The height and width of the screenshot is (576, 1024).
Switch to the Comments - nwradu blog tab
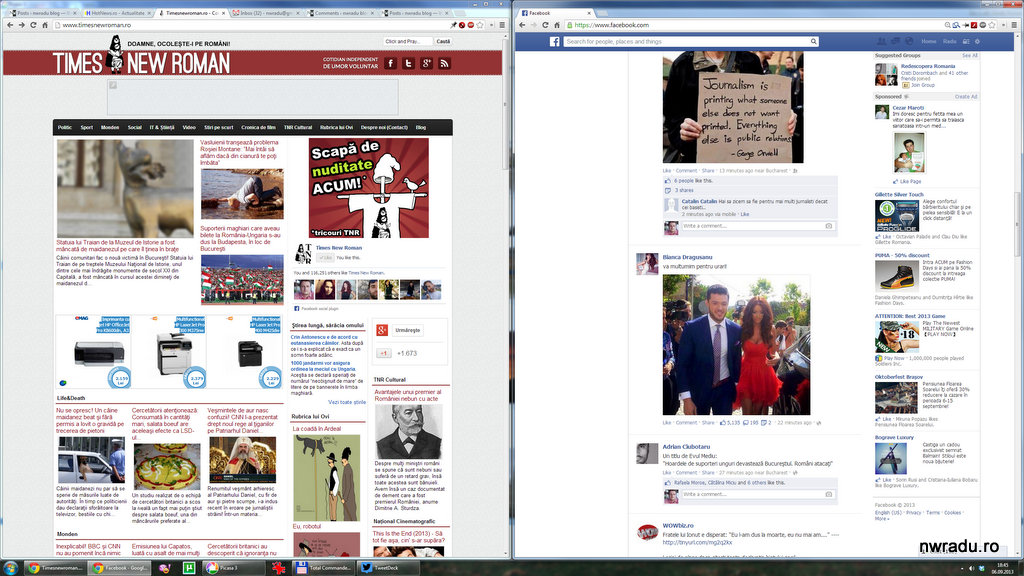coord(340,13)
